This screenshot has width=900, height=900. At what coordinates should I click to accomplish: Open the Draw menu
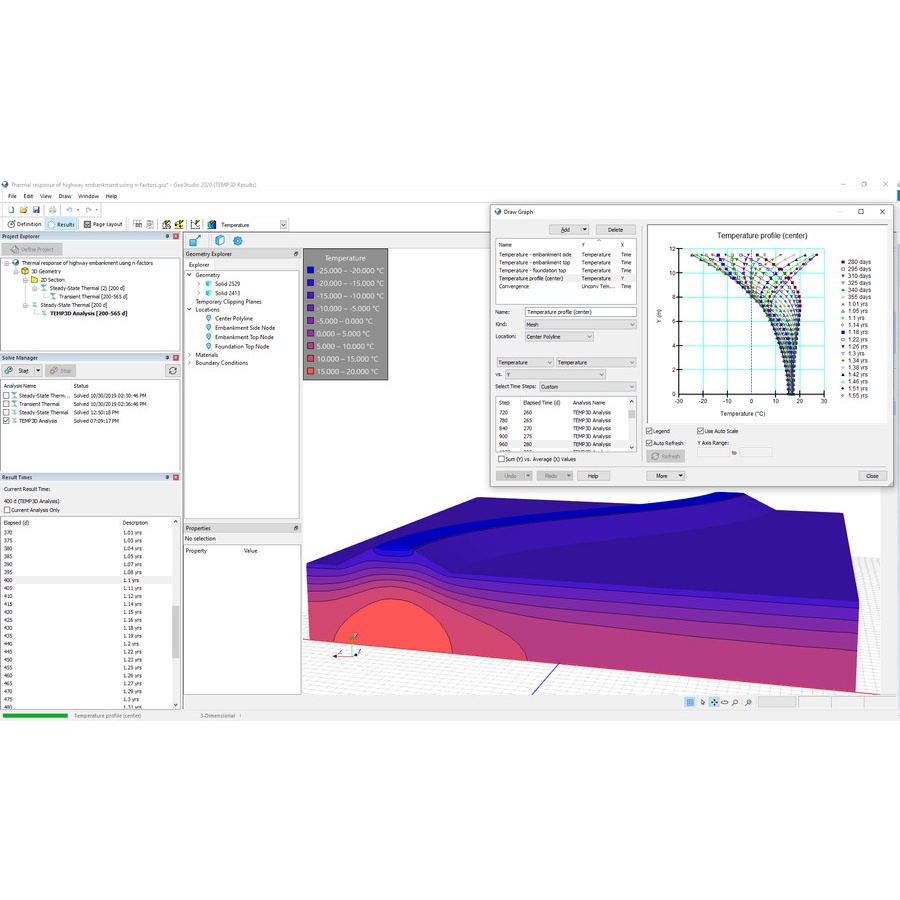coord(65,196)
